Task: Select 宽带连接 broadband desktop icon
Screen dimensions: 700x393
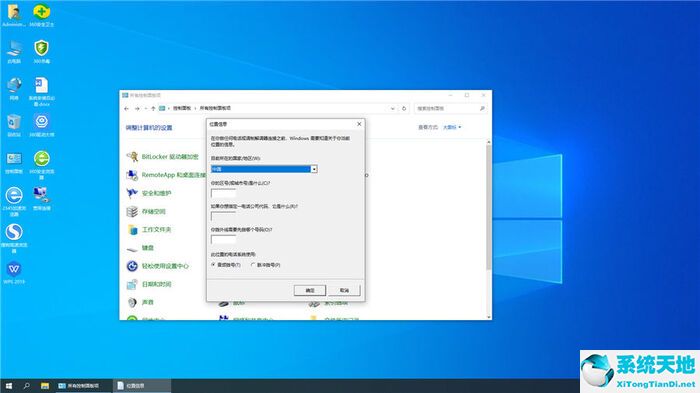Action: [x=42, y=199]
